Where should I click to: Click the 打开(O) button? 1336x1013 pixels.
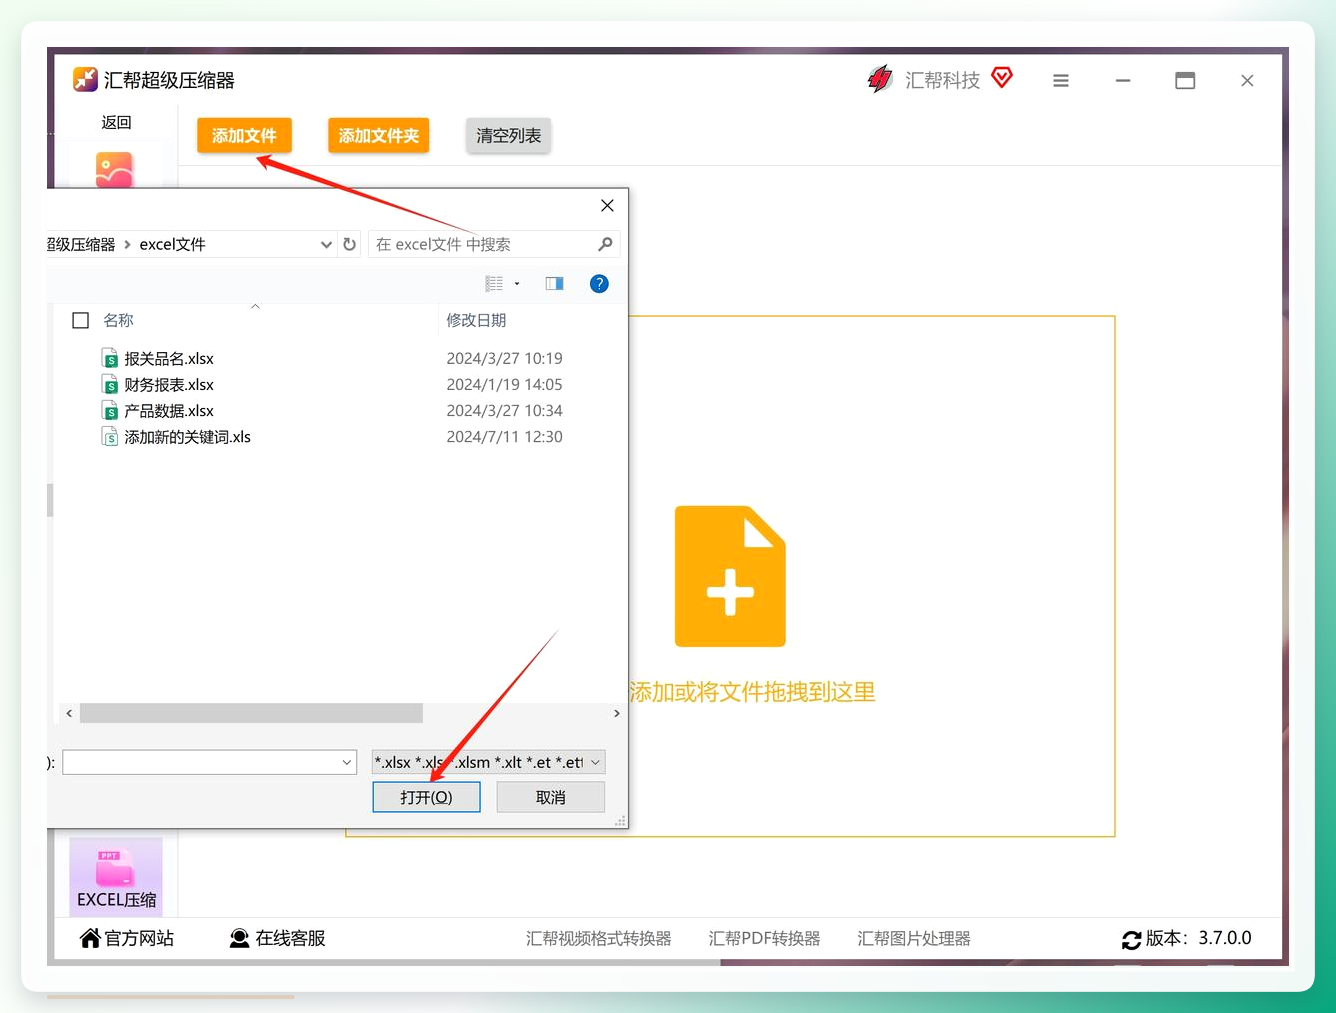tap(426, 797)
